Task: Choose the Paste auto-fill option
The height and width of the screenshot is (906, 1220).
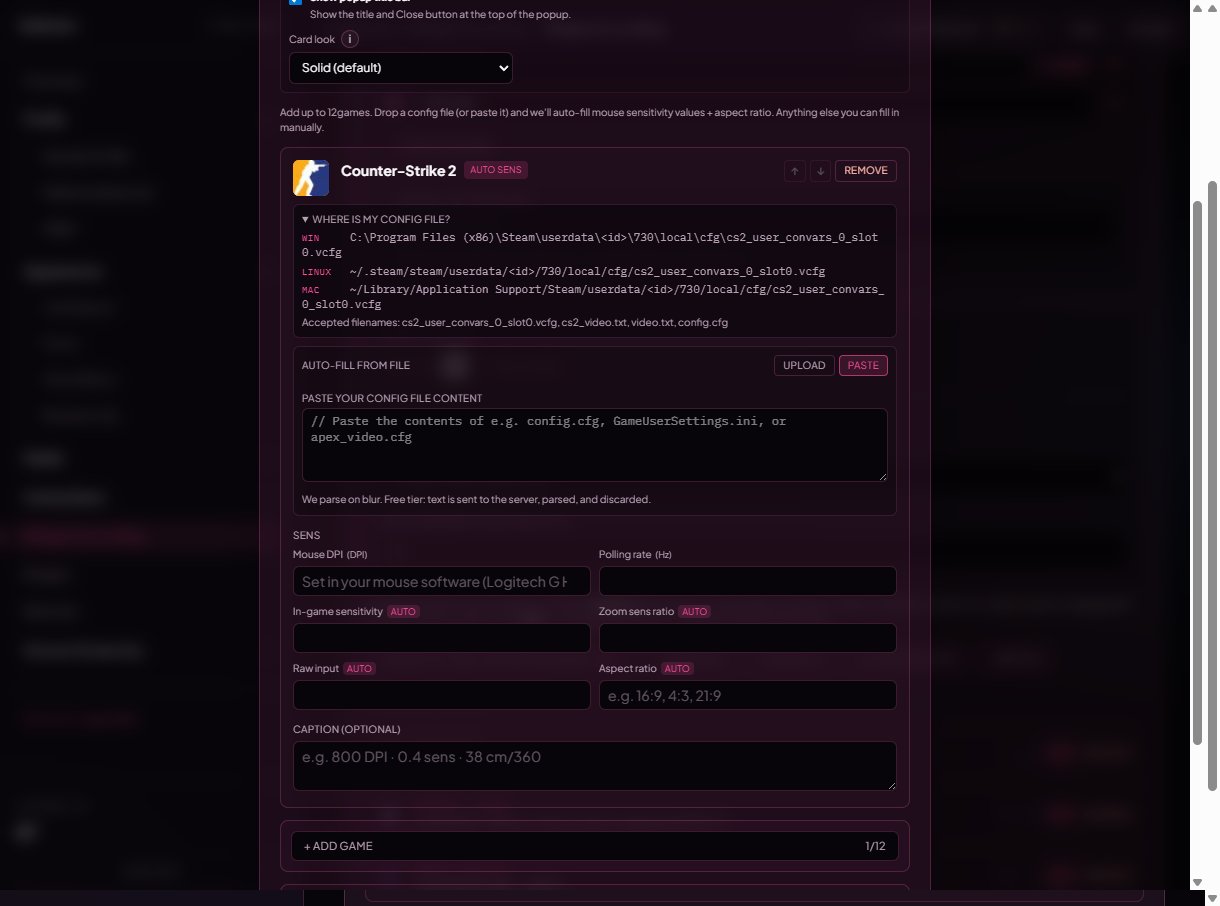Action: [x=863, y=366]
